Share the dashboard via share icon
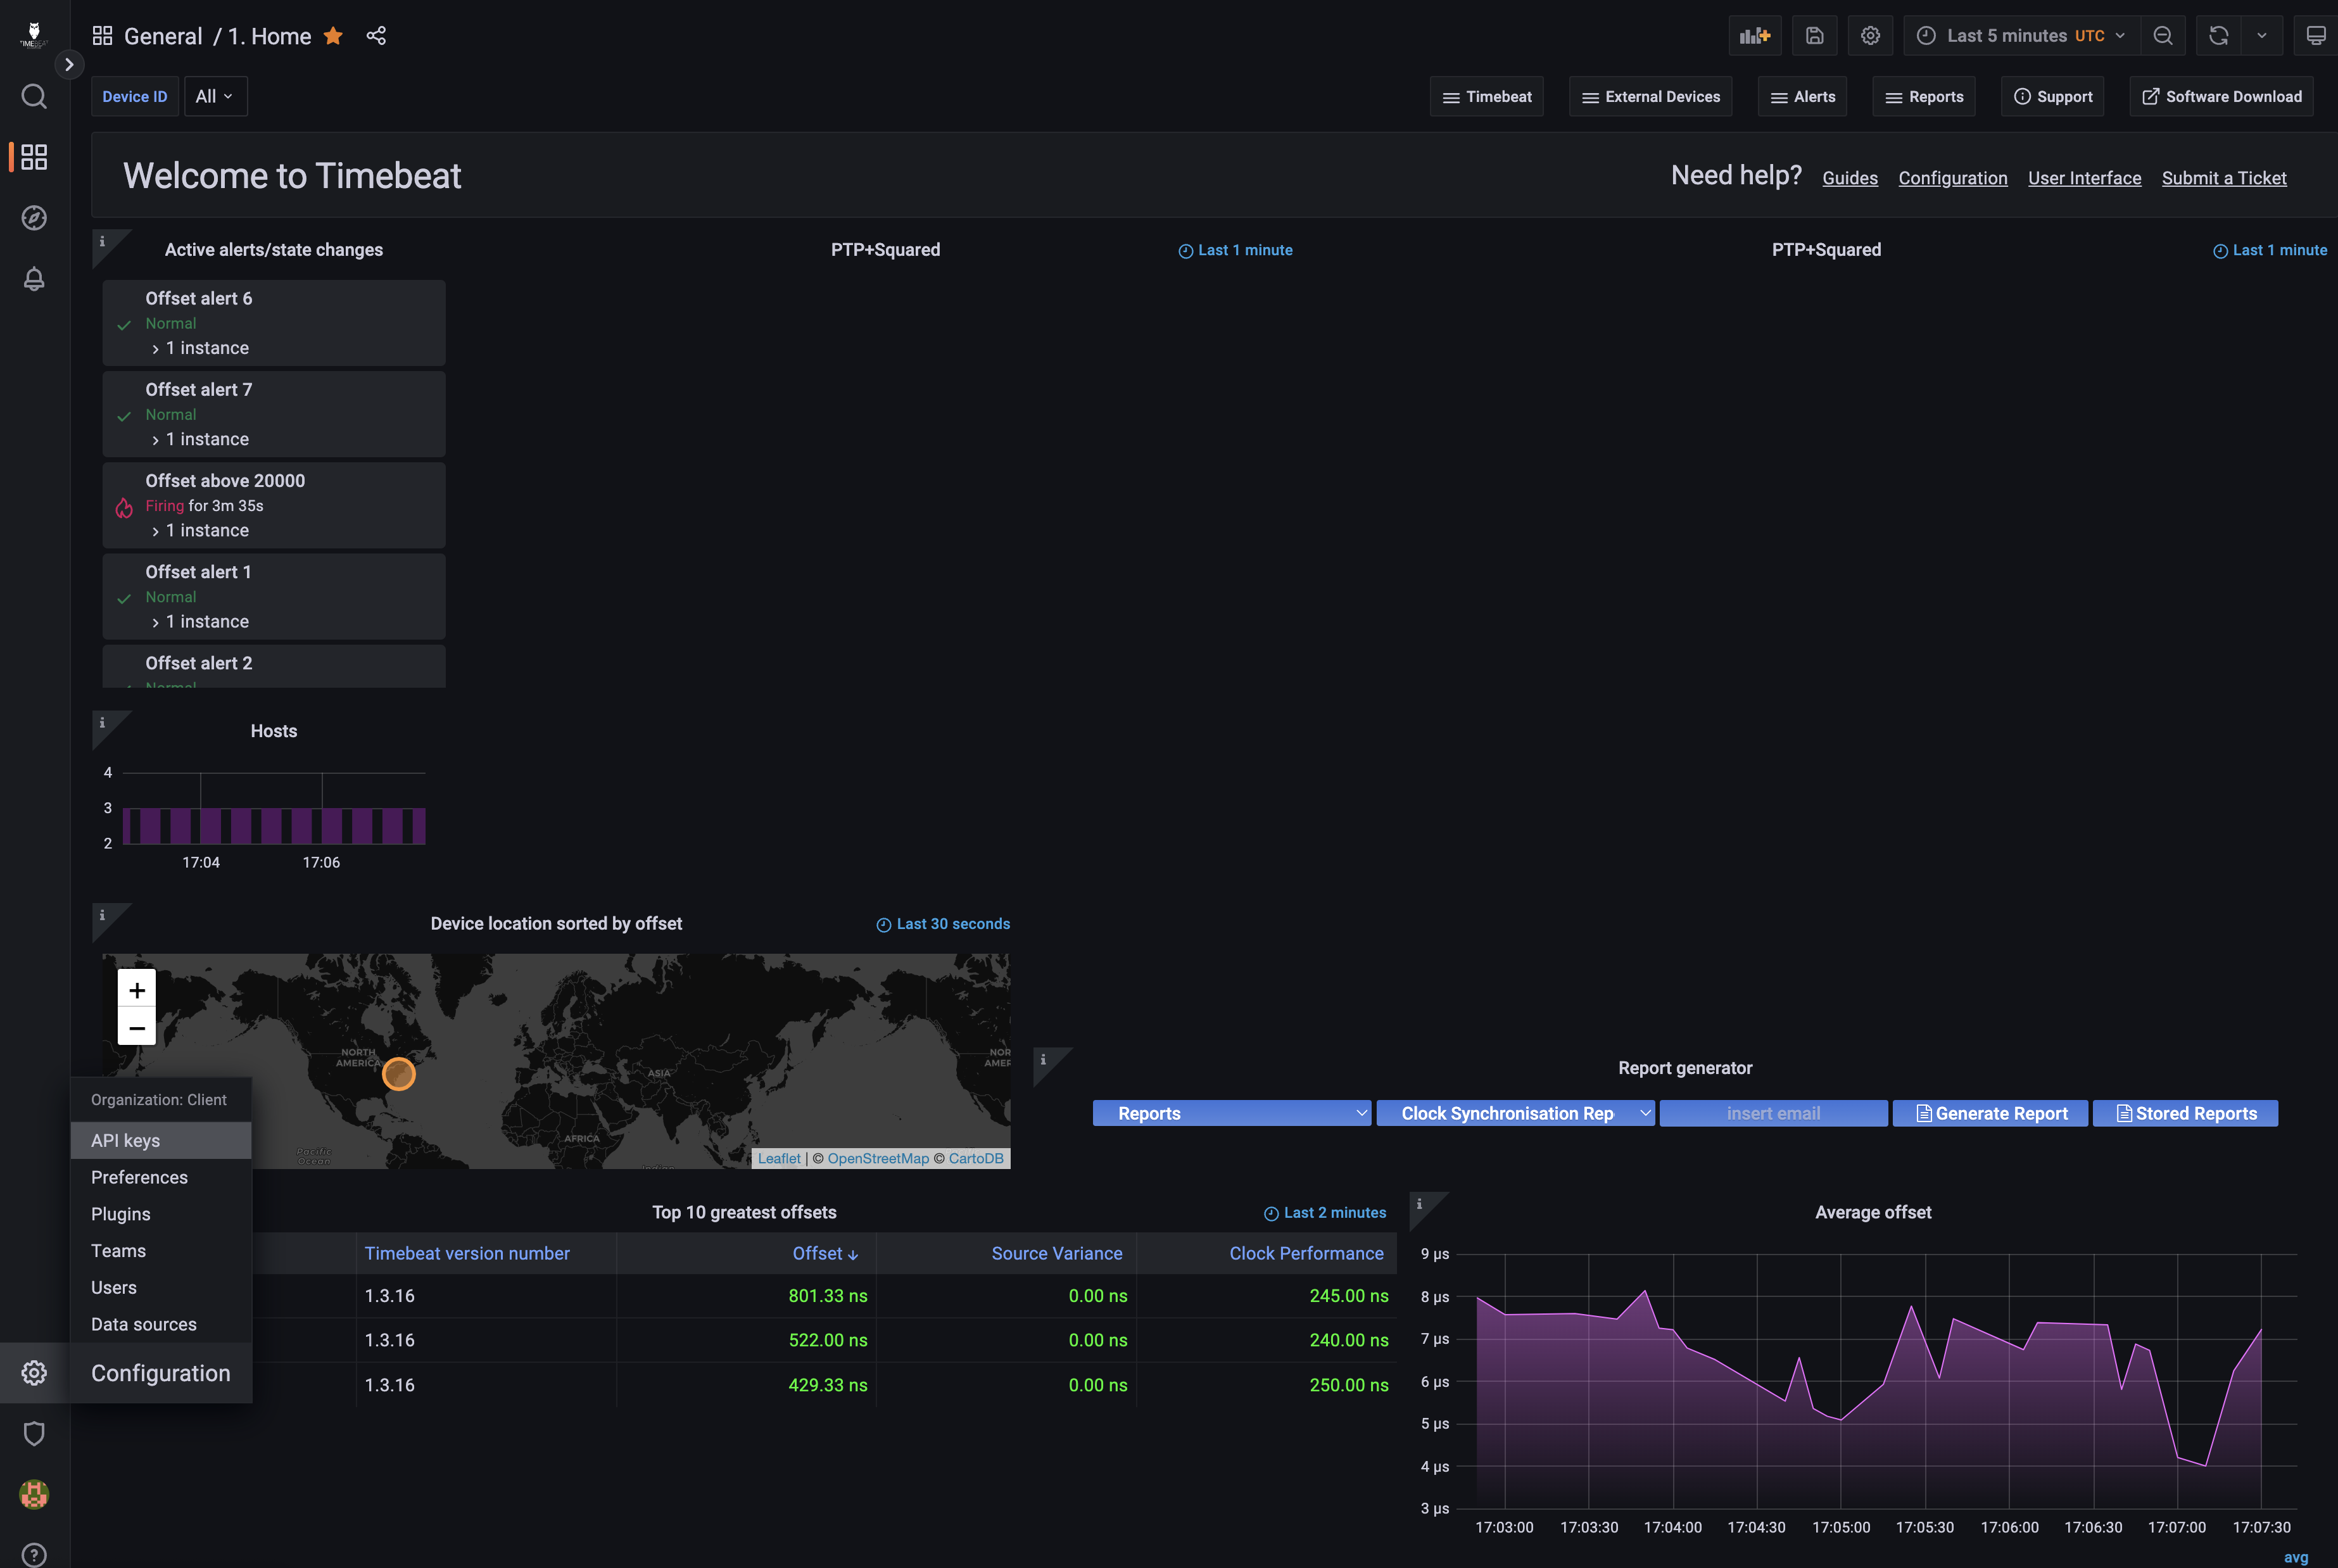Image resolution: width=2338 pixels, height=1568 pixels. pos(376,36)
